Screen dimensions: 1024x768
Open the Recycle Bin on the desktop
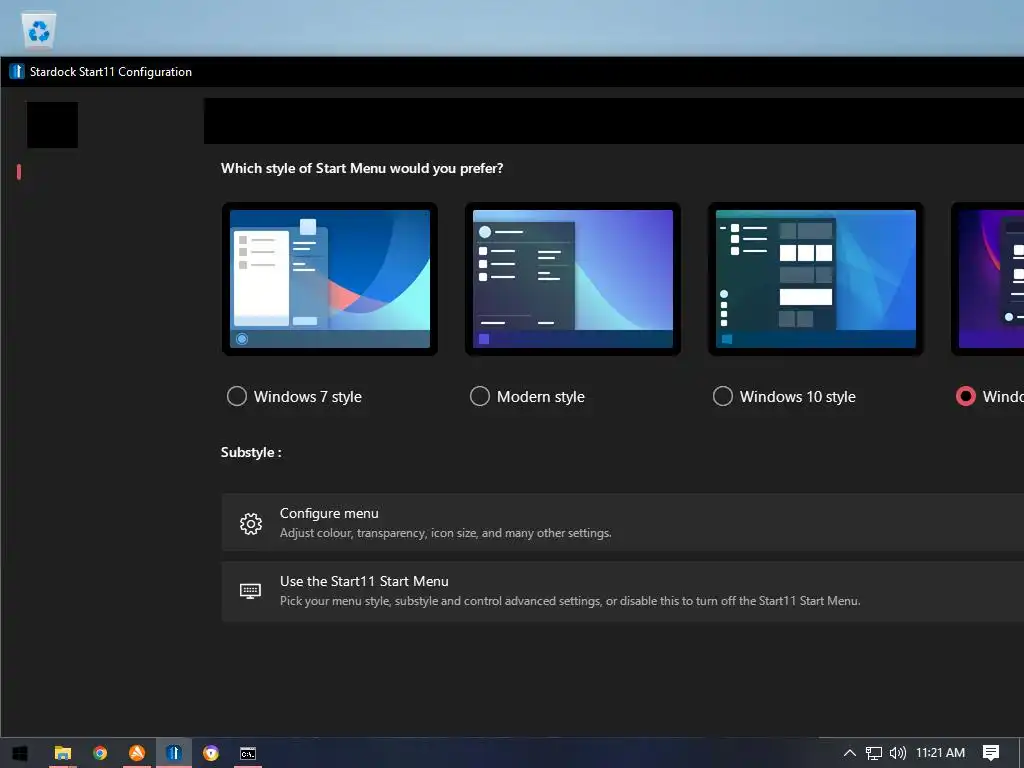click(x=39, y=30)
